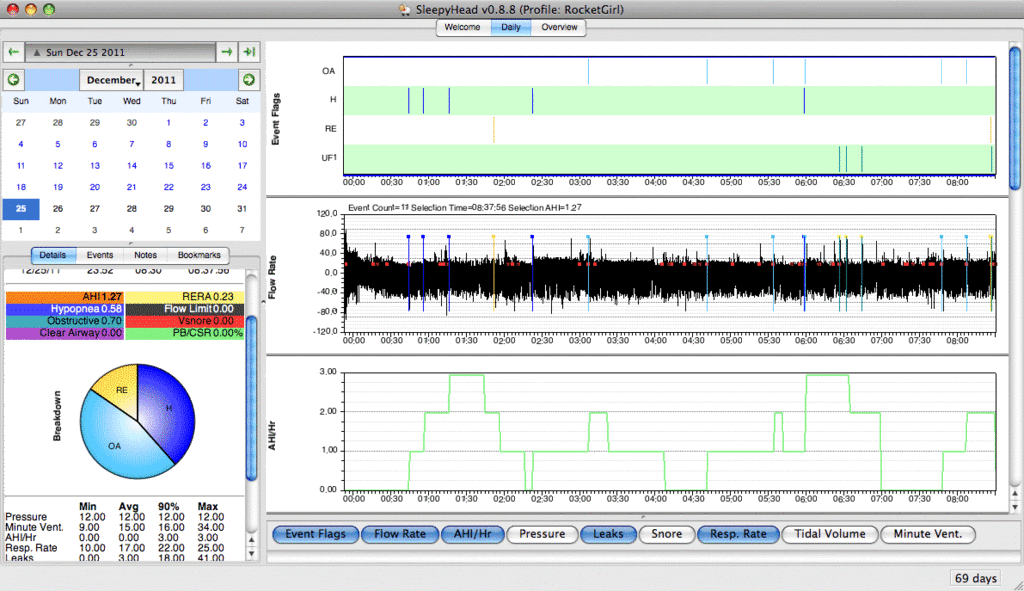Viewport: 1024px width, 591px height.
Task: Click the Pressure row in statistics table
Action: [115, 517]
